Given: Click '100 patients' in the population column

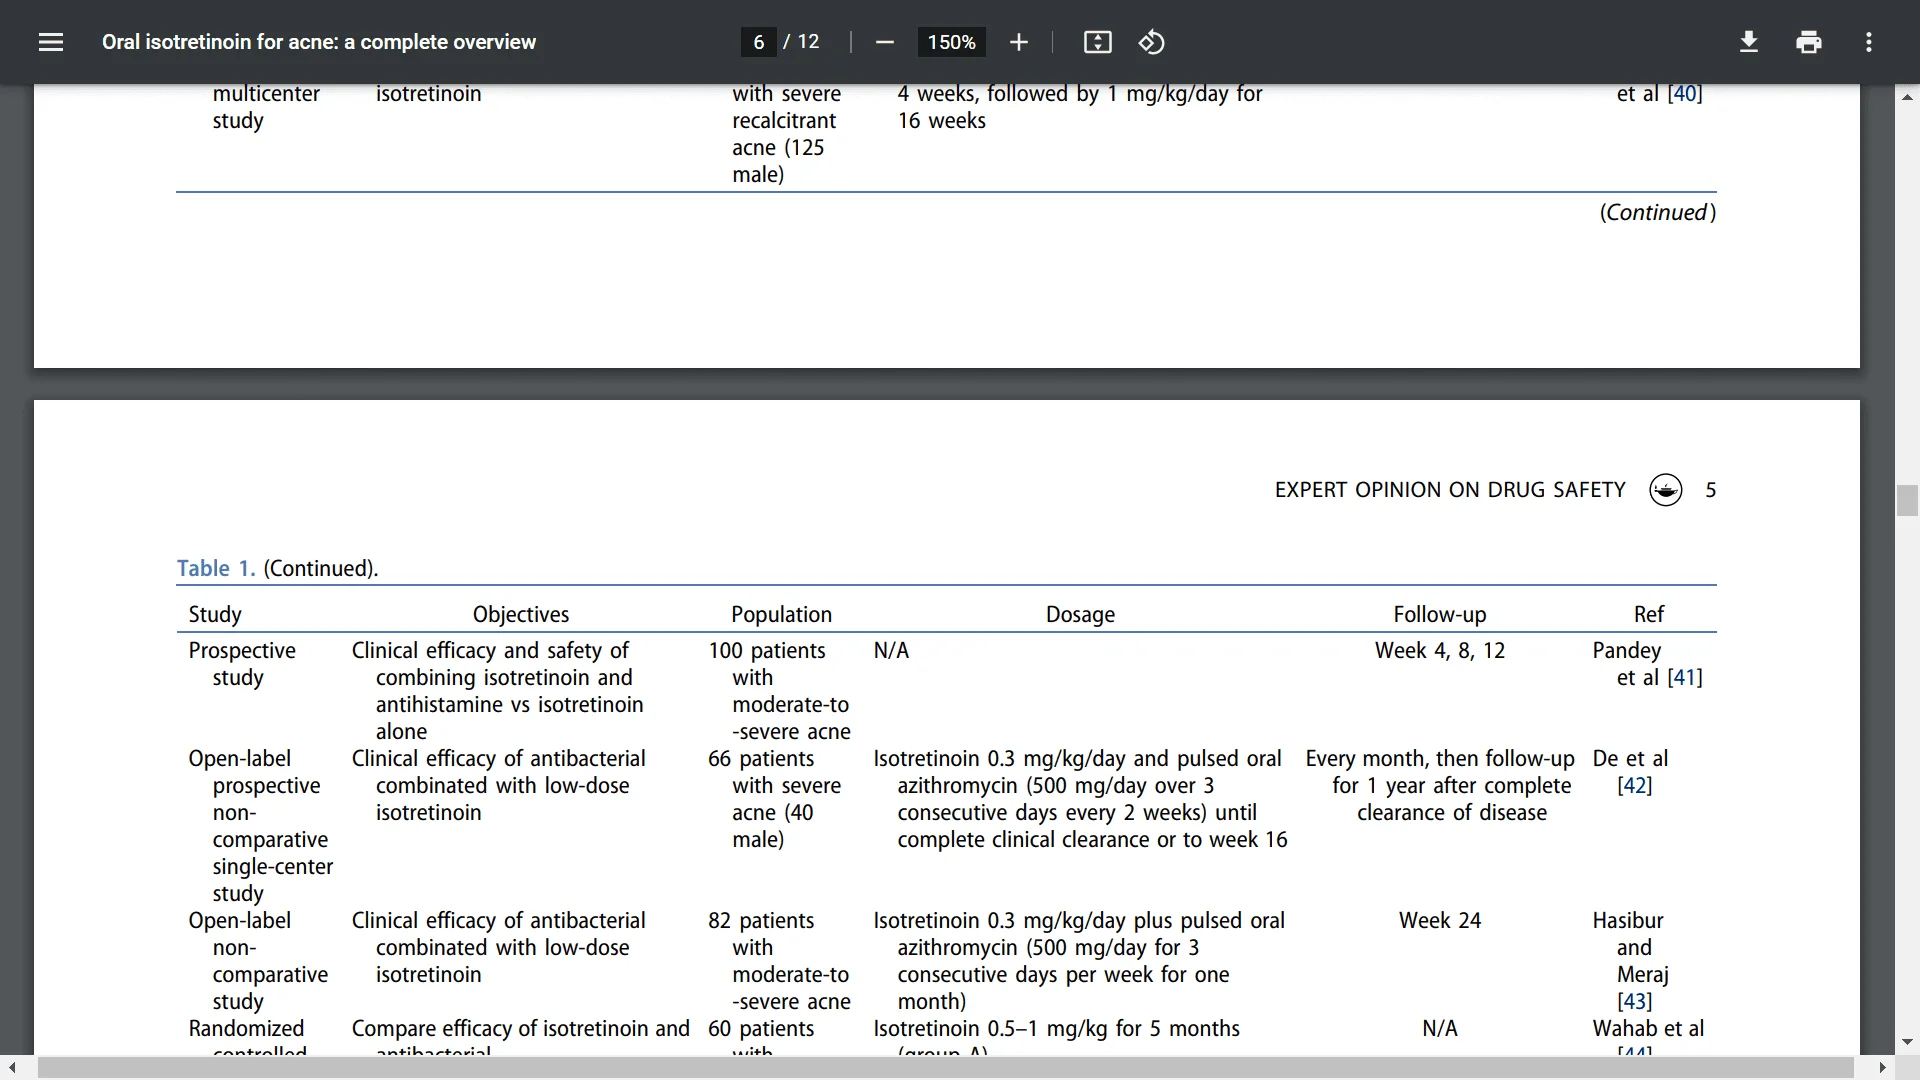Looking at the screenshot, I should pos(767,650).
